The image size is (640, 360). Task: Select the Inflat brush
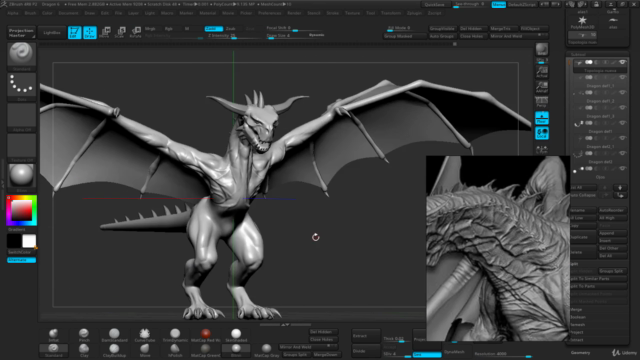tap(53, 335)
